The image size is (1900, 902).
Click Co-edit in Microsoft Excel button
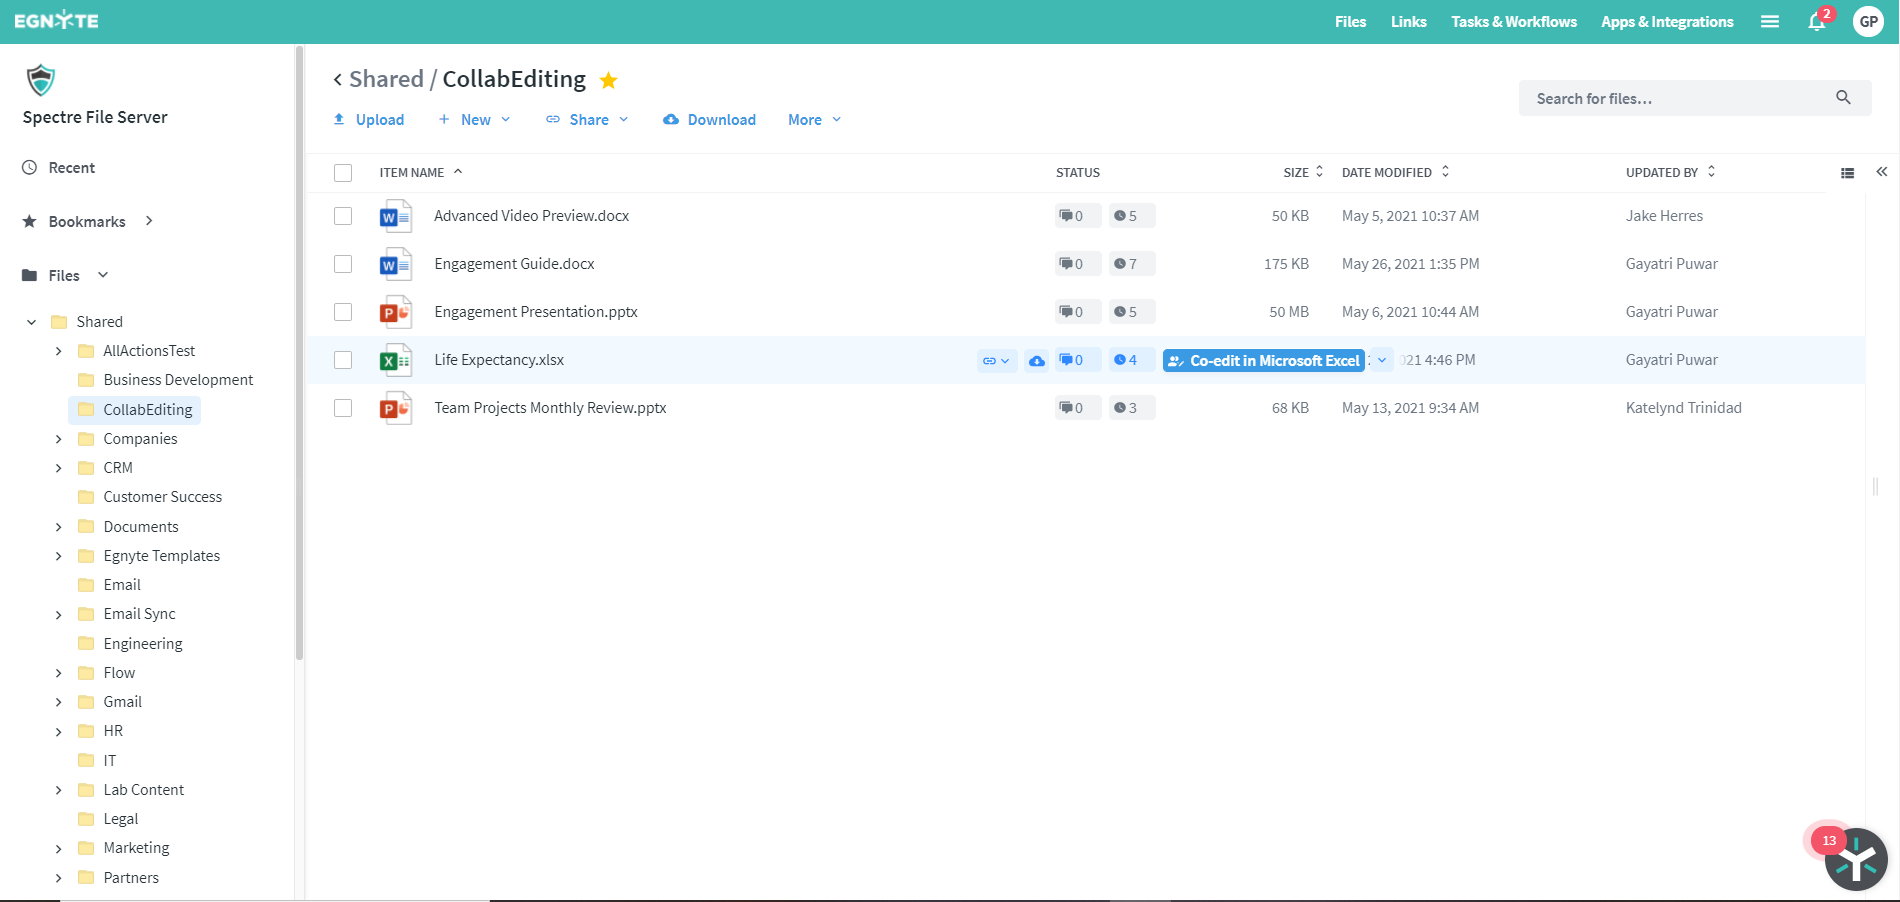coord(1264,361)
